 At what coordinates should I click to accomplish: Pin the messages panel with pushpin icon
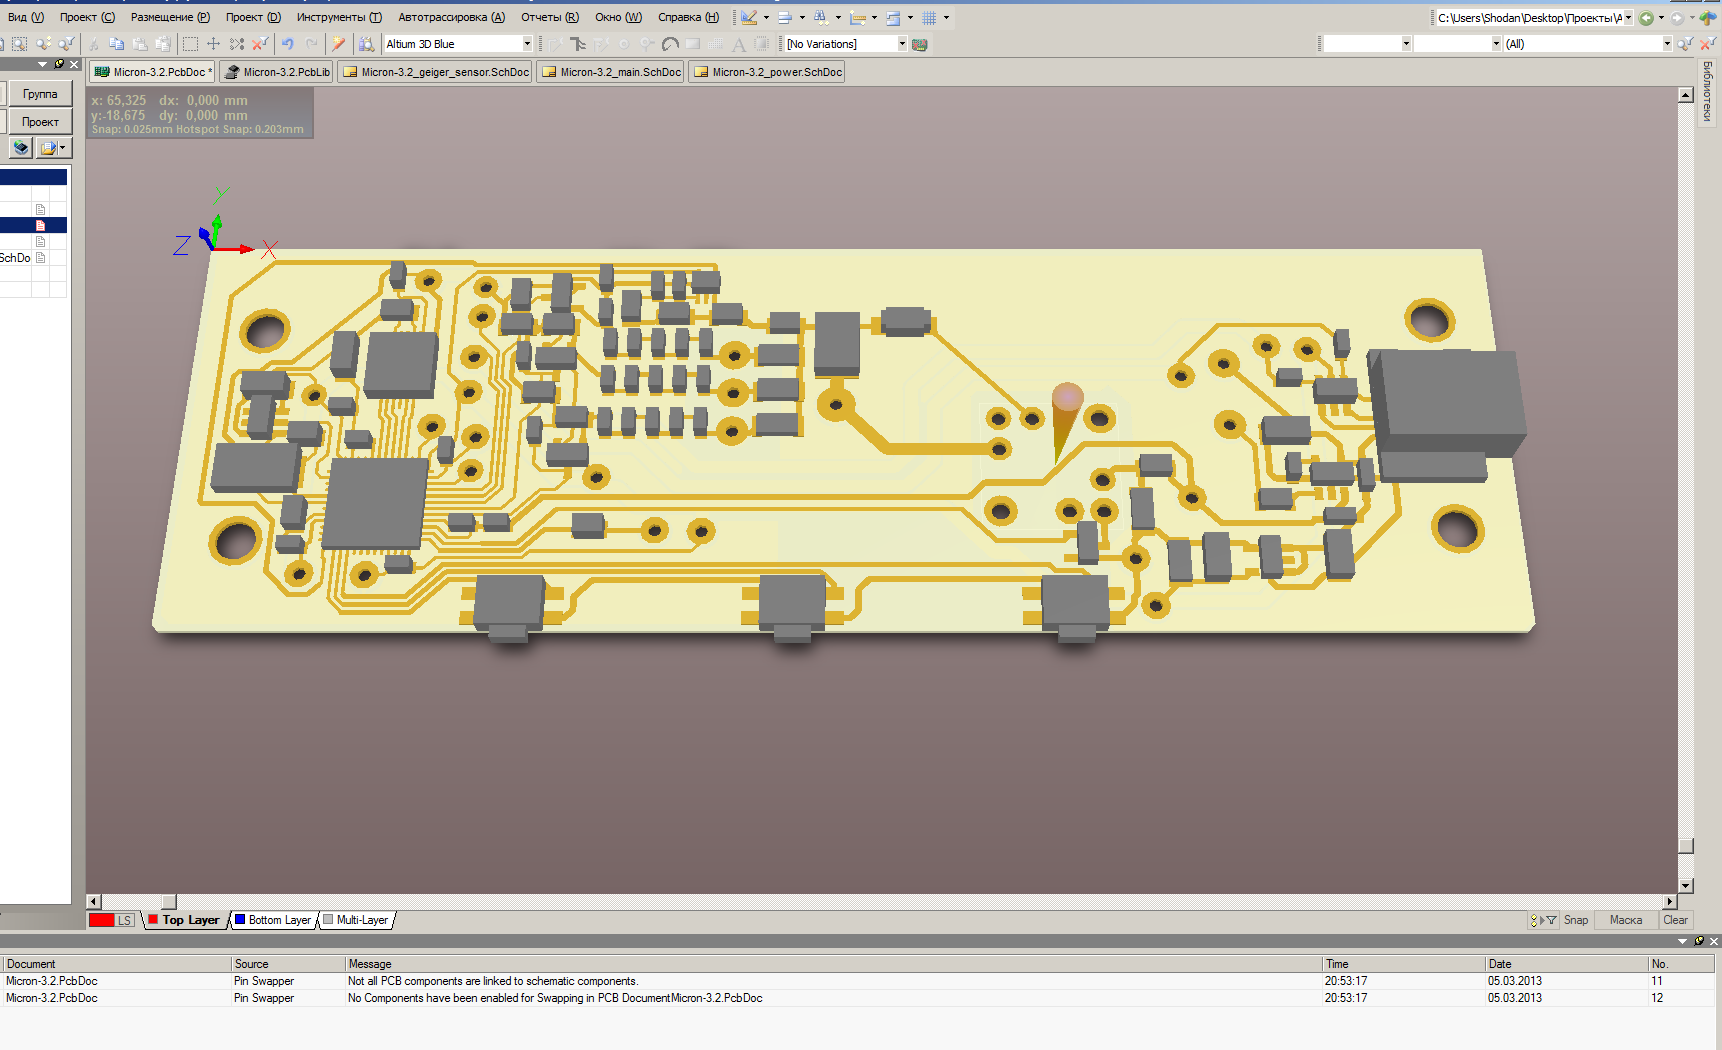coord(1698,941)
